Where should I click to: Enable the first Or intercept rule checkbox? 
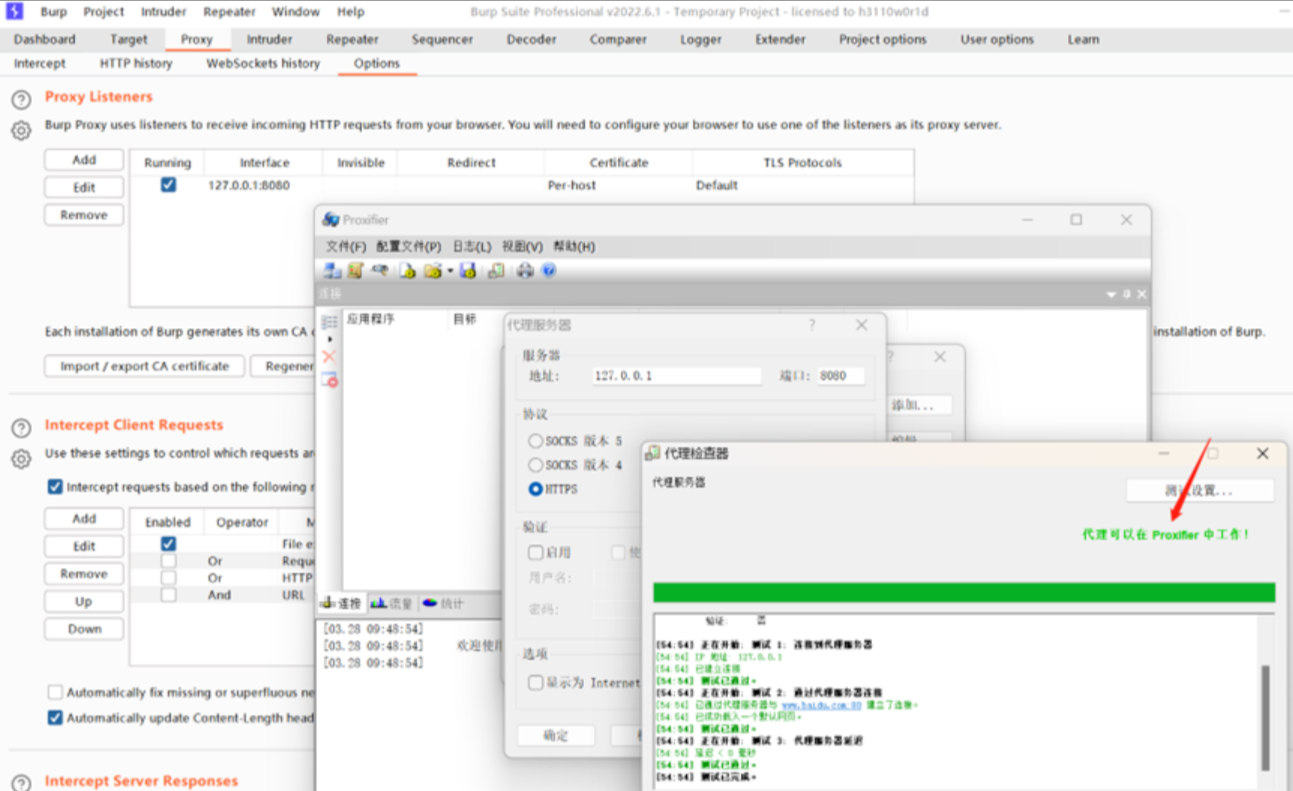[x=168, y=561]
